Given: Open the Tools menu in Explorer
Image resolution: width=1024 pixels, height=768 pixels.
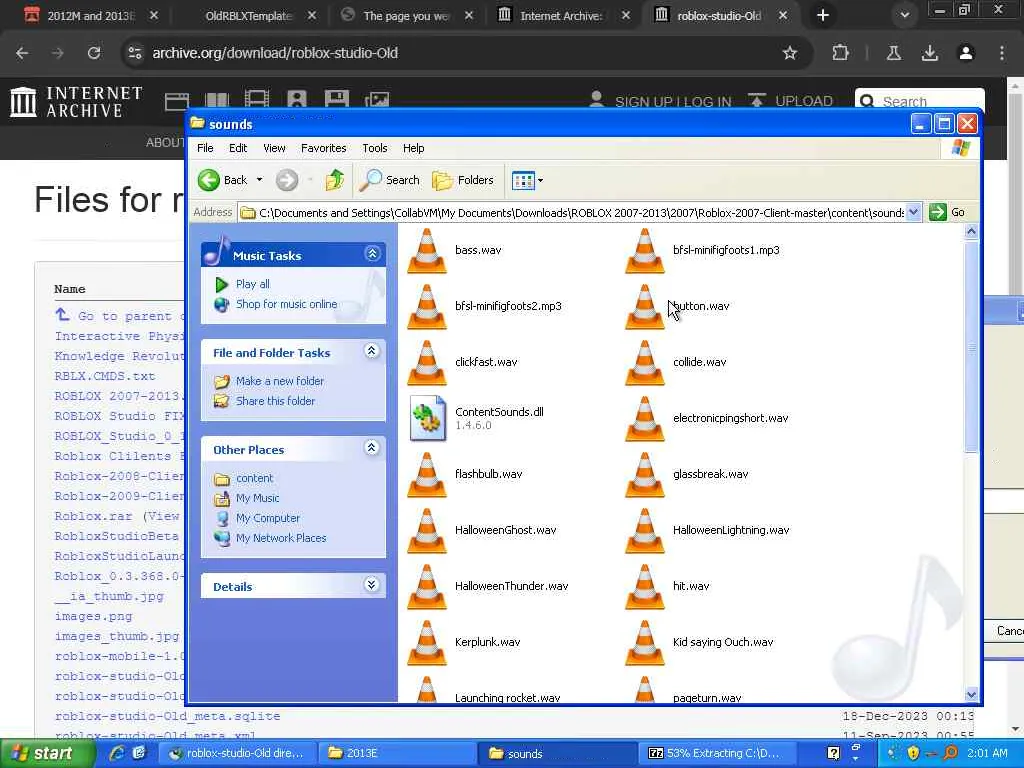Looking at the screenshot, I should click(375, 148).
